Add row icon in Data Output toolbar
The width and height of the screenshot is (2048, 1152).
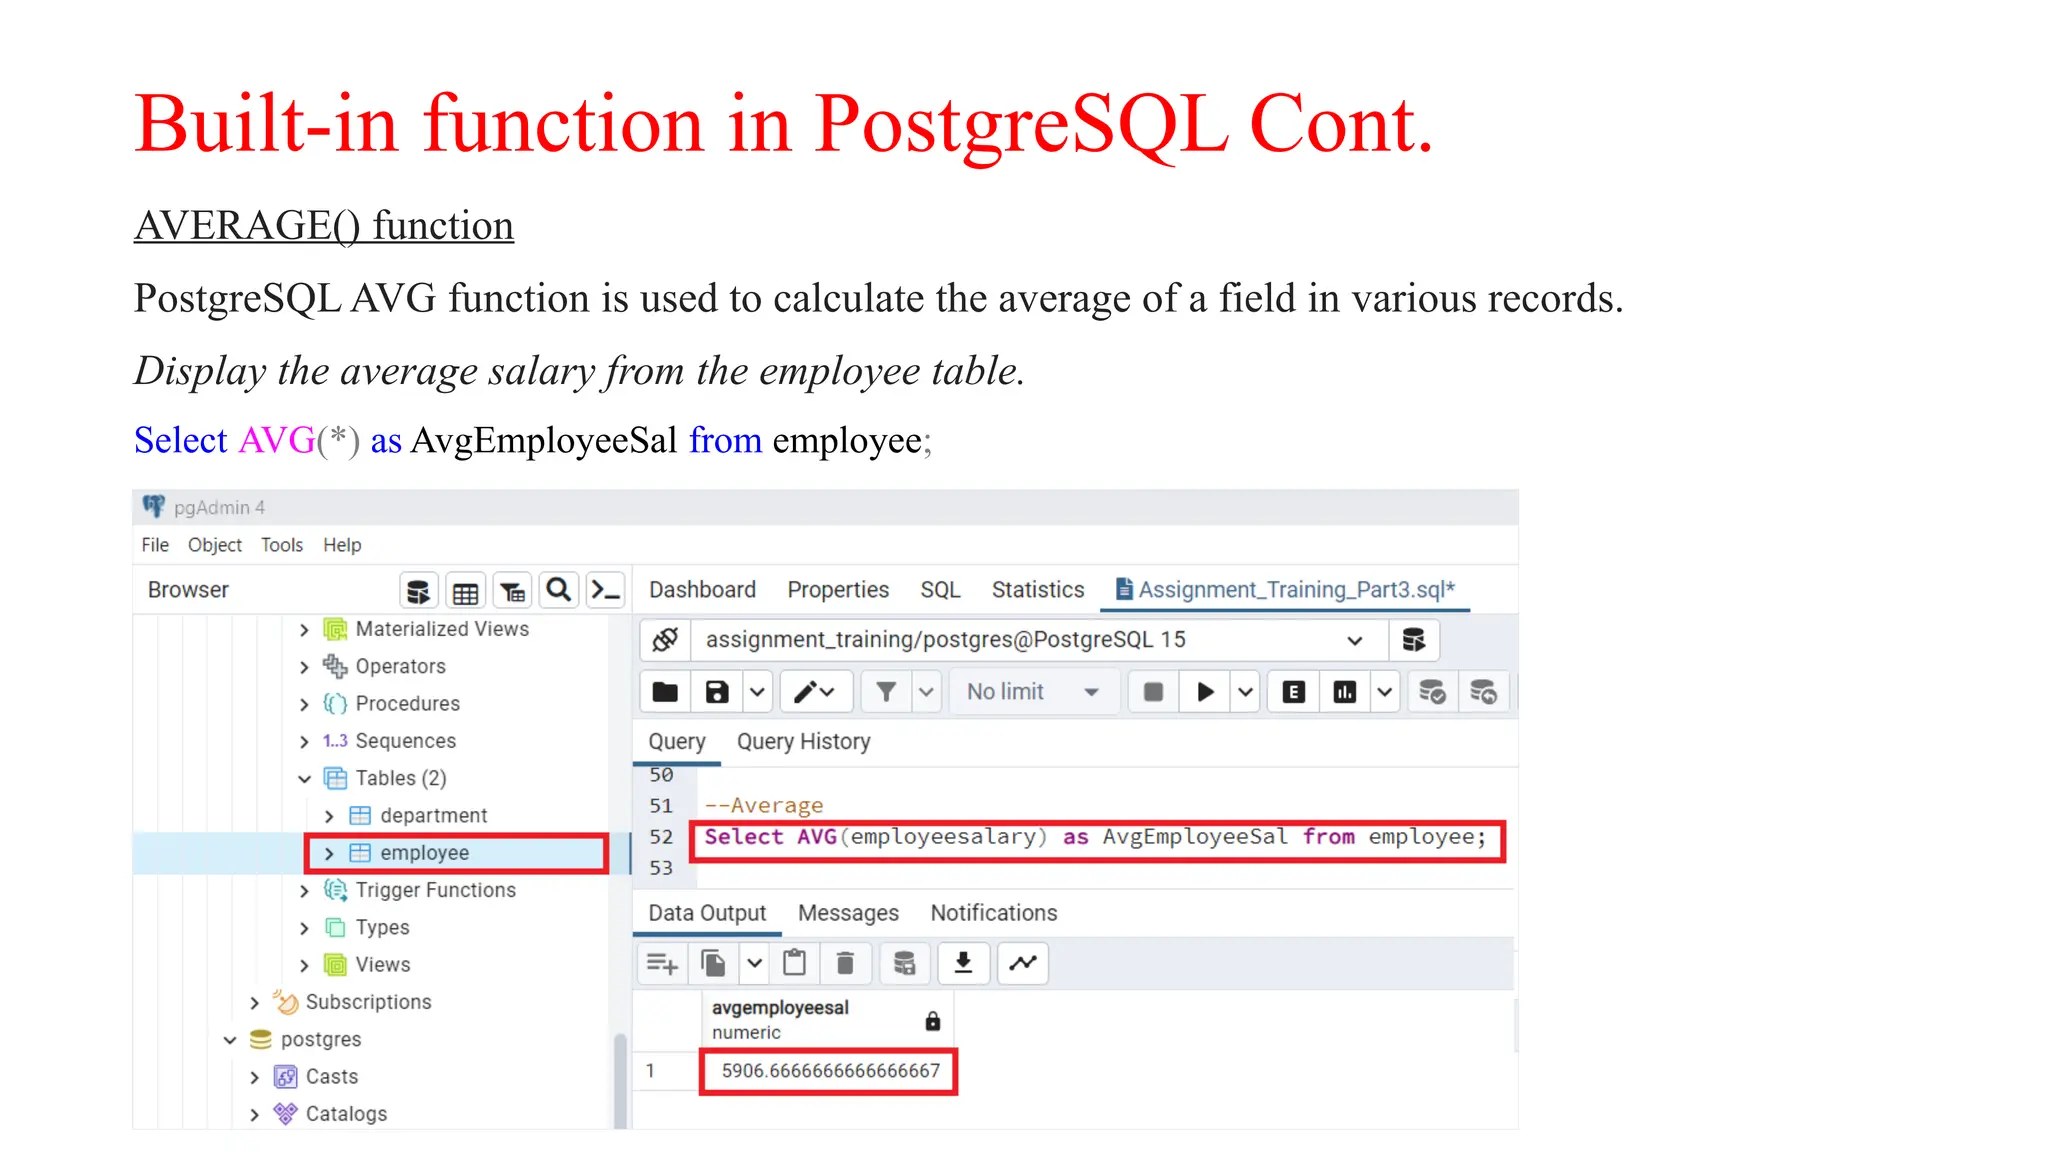coord(662,964)
